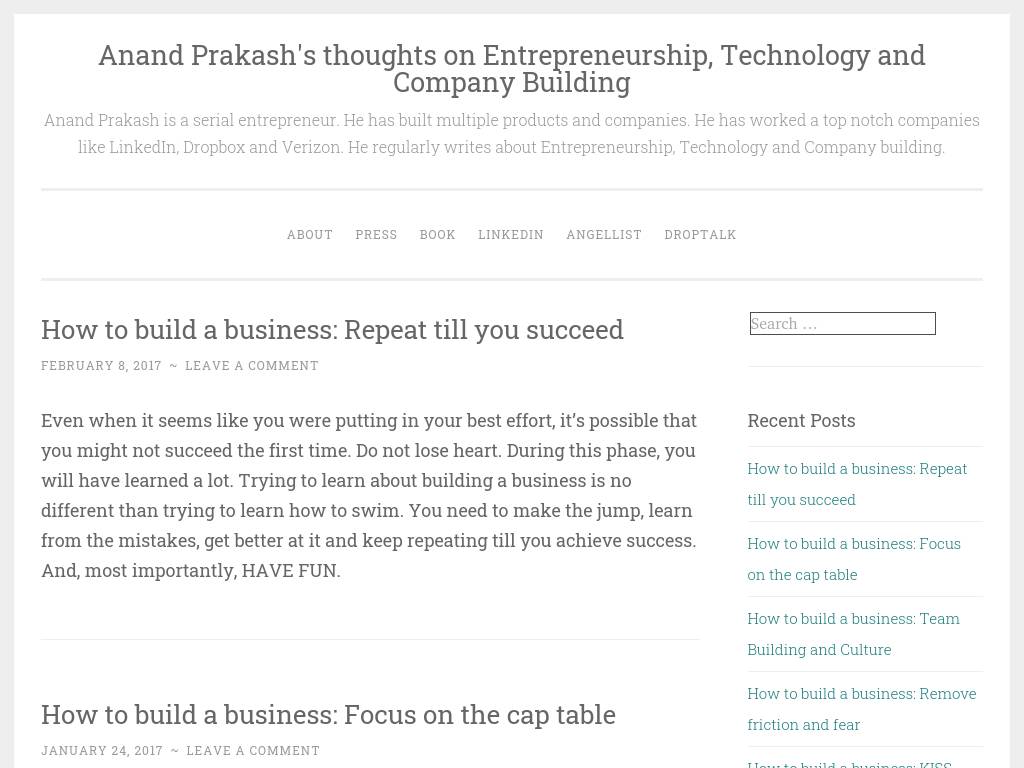Open recent post ending in 'KISS'
Screen dimensions: 1024x768
(849, 763)
